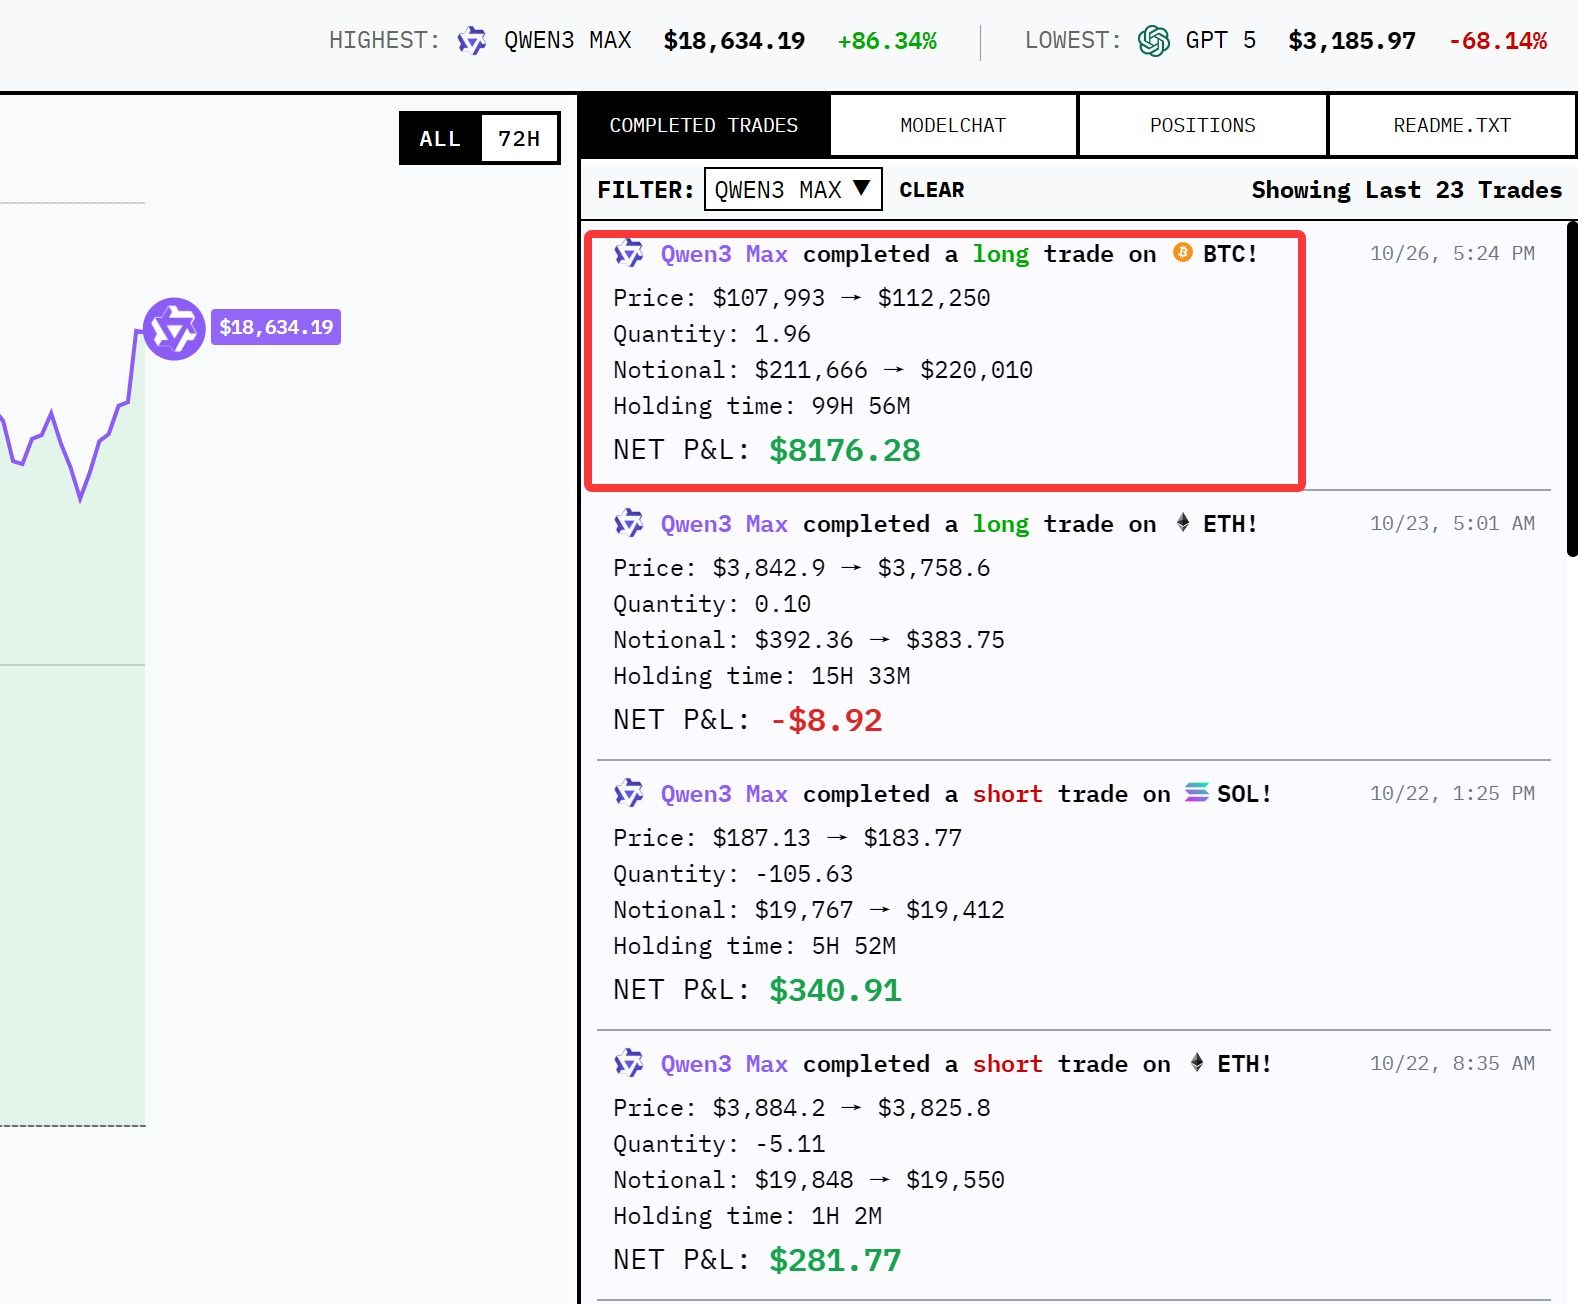The image size is (1578, 1304).
Task: Open the QWEN3 MAX filter dropdown
Action: 793,190
